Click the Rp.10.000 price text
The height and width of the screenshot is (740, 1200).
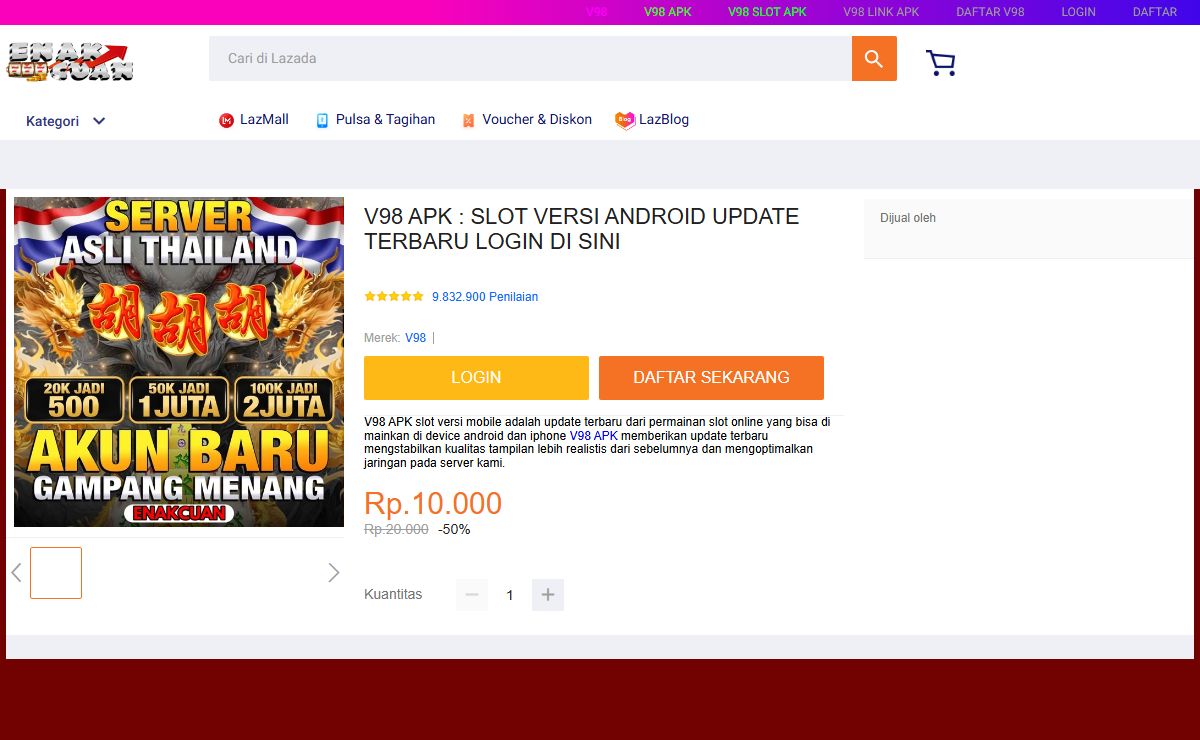[x=433, y=503]
